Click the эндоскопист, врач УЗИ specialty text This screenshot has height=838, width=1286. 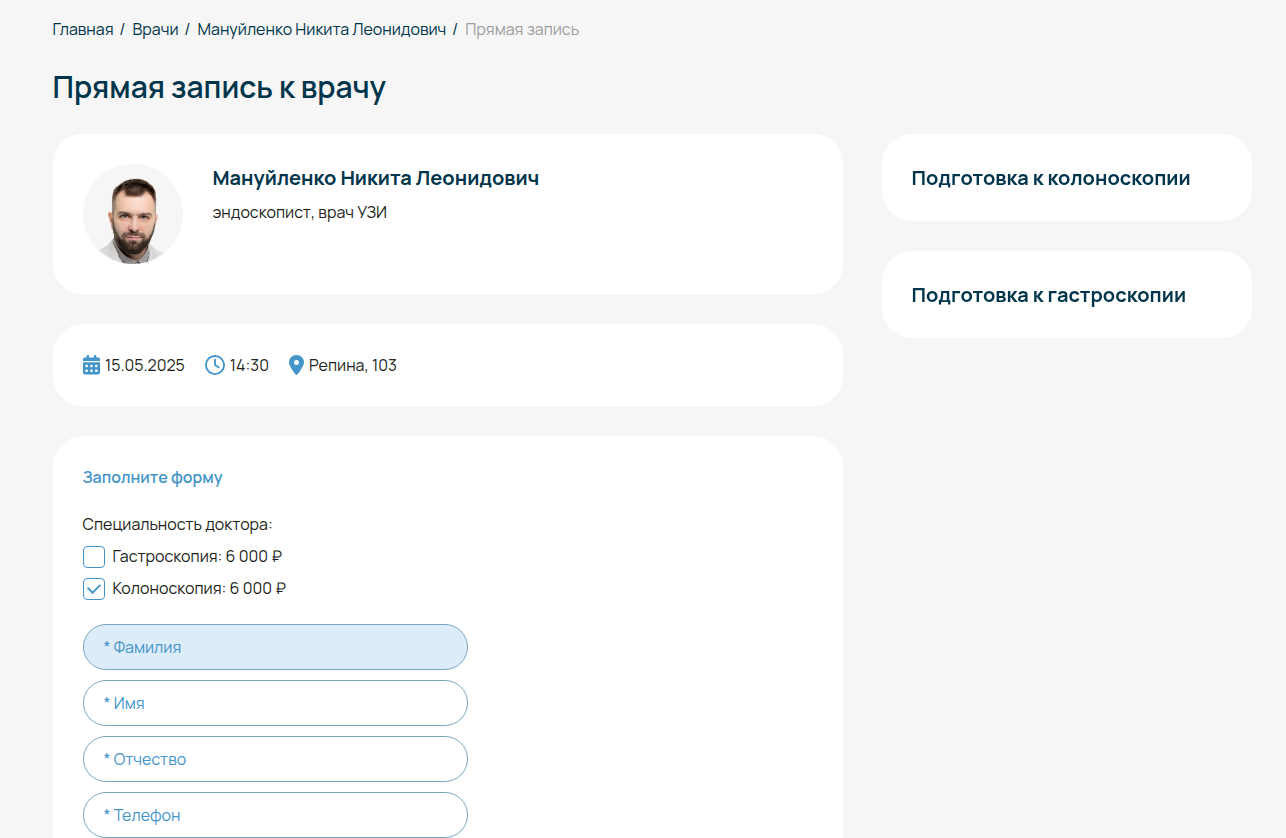pos(300,212)
